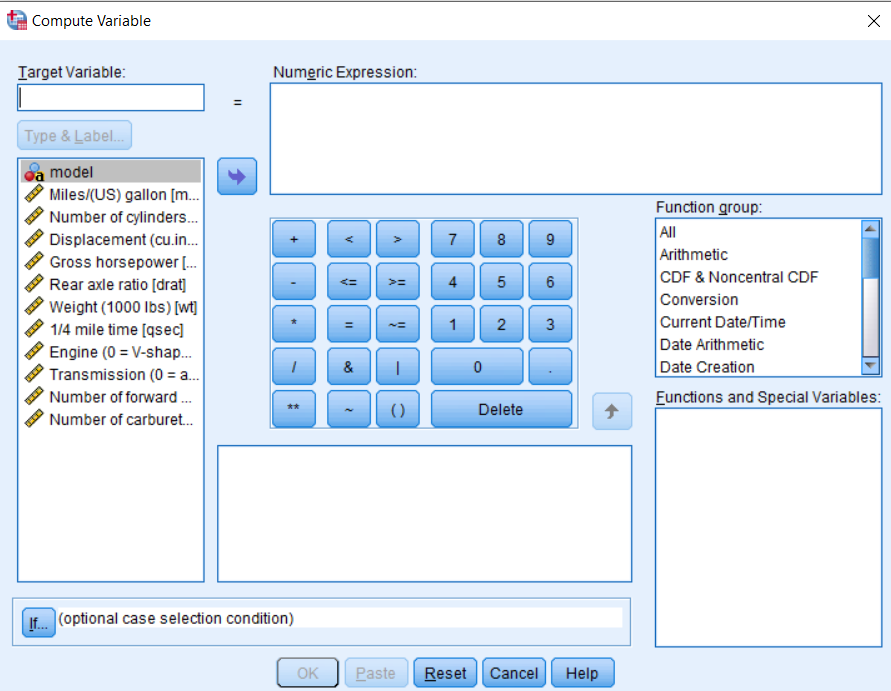This screenshot has height=691, width=891.
Task: Choose Current Date/Time function group
Action: pyautogui.click(x=759, y=322)
